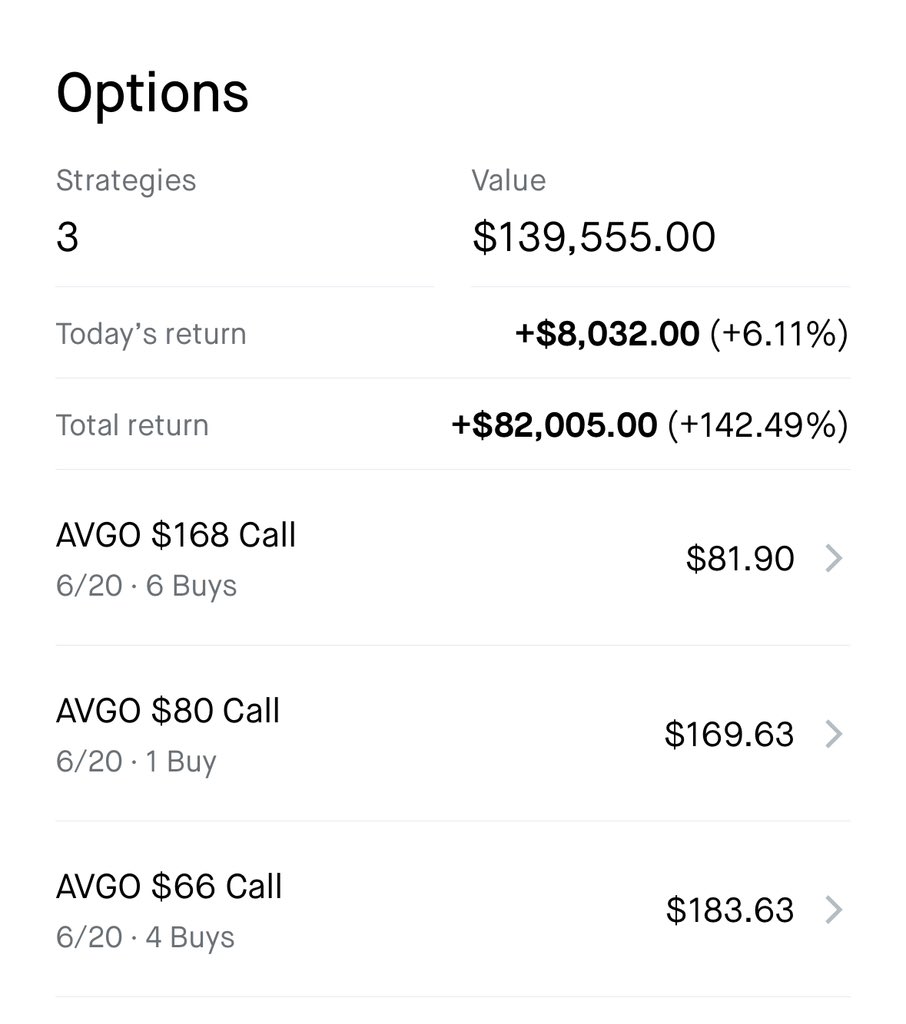Click the "6/20 · 4 Buys" subtitle
Screen dimensions: 906x1024
(145, 937)
